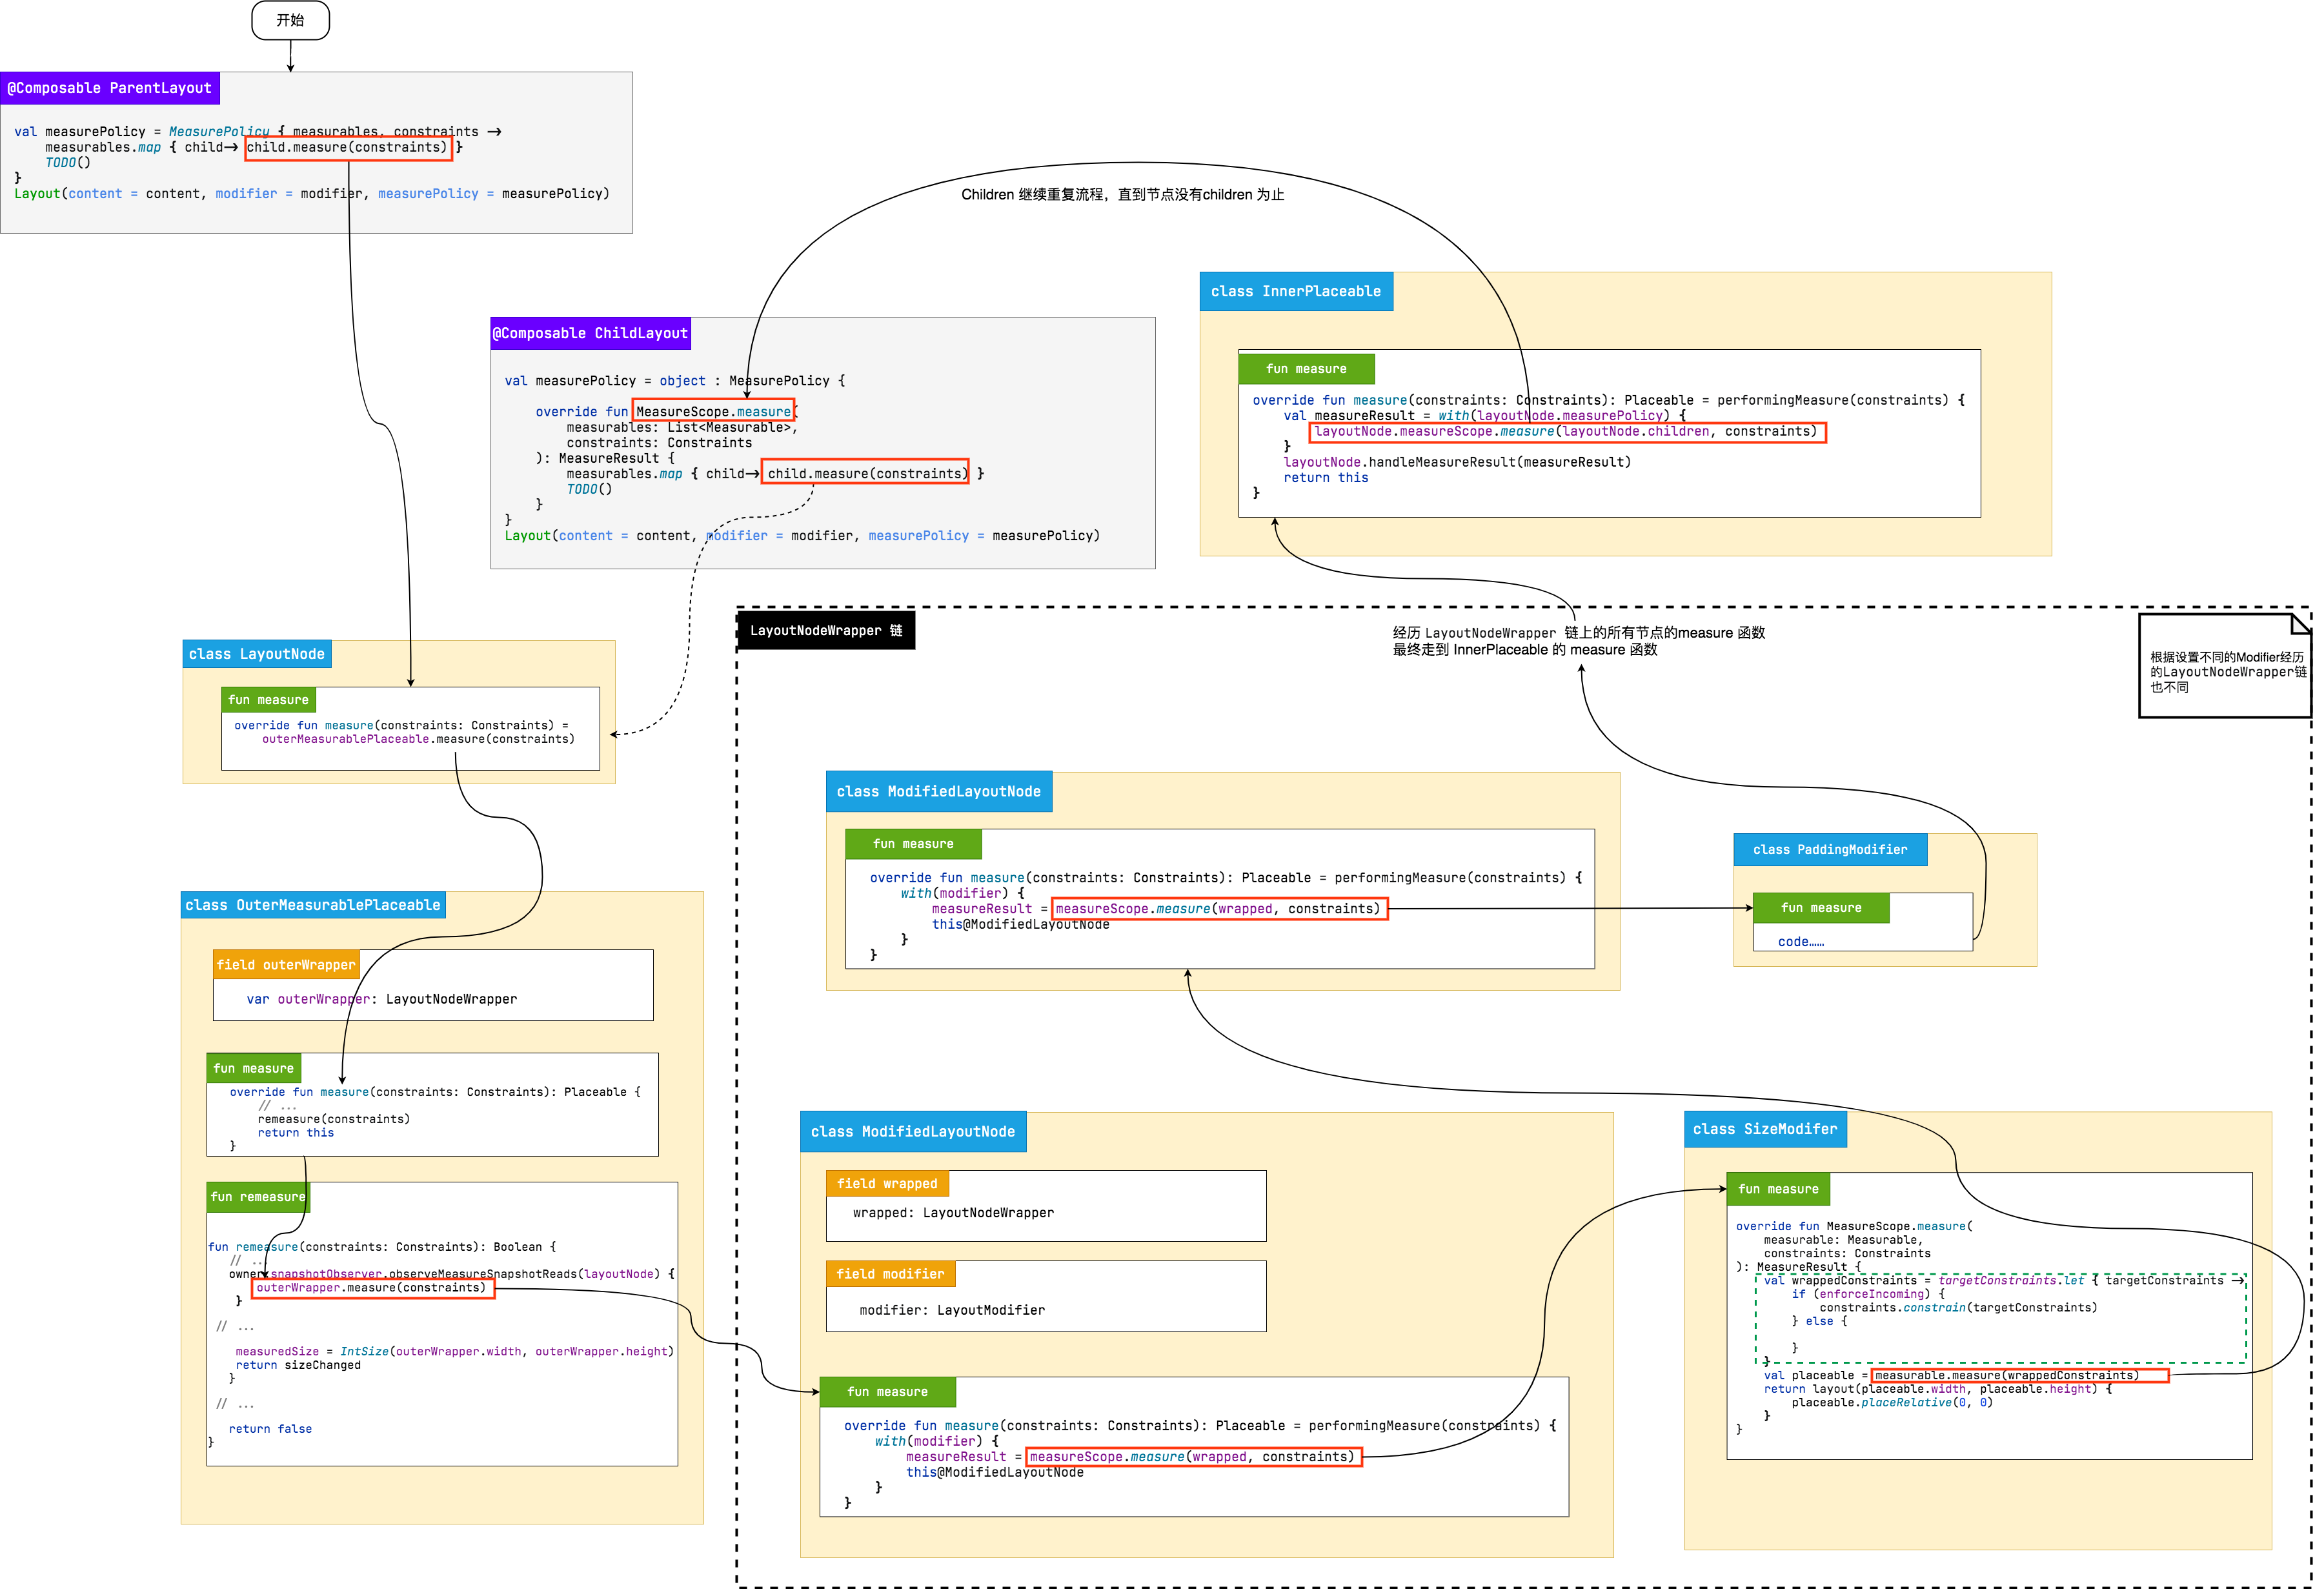Select the Children 继续重复流程 arrow caption
The width and height of the screenshot is (2324, 1589).
(1122, 195)
